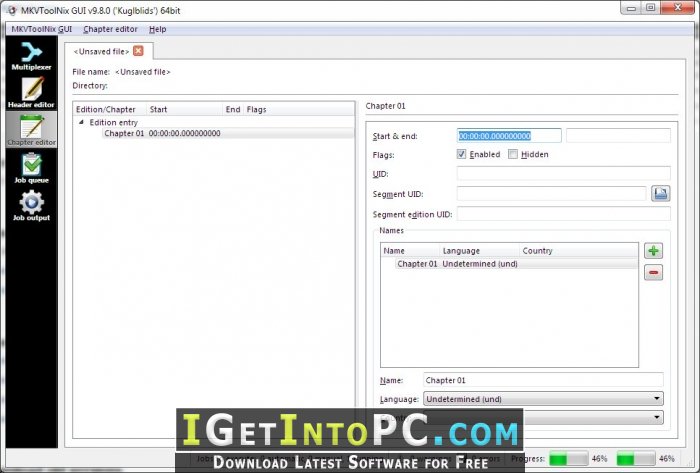Viewport: 700px width, 473px height.
Task: Maximize the MKVToolNix window
Action: [x=650, y=8]
